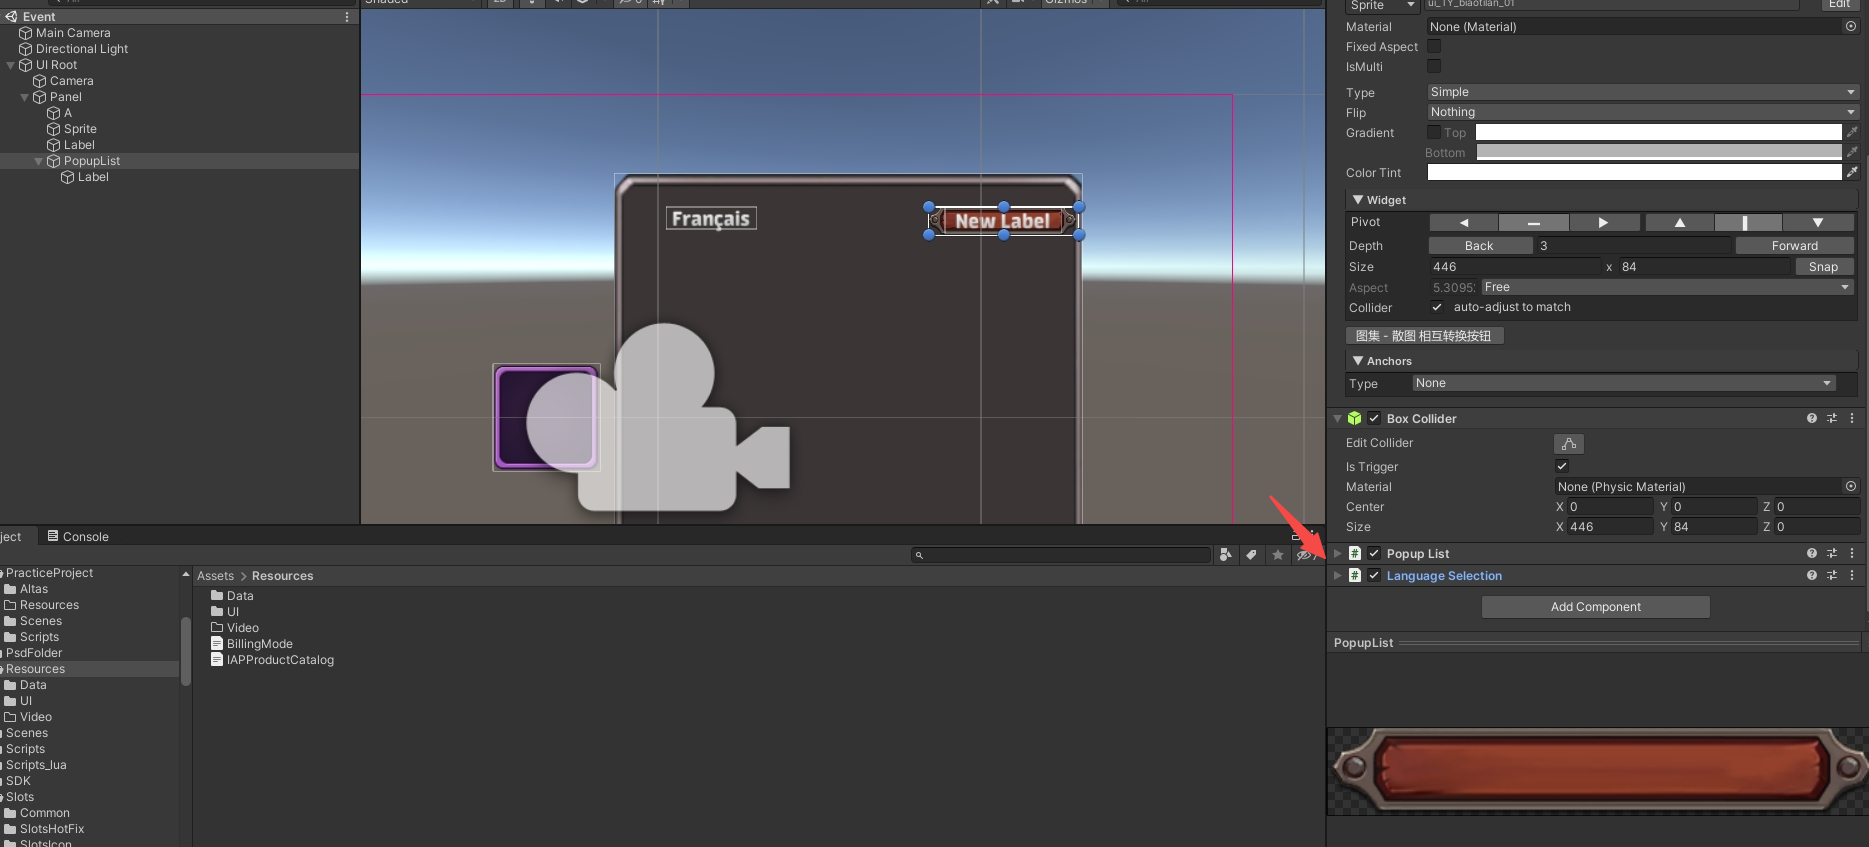
Task: Collapse the UI Root hierarchy node
Action: 10,65
